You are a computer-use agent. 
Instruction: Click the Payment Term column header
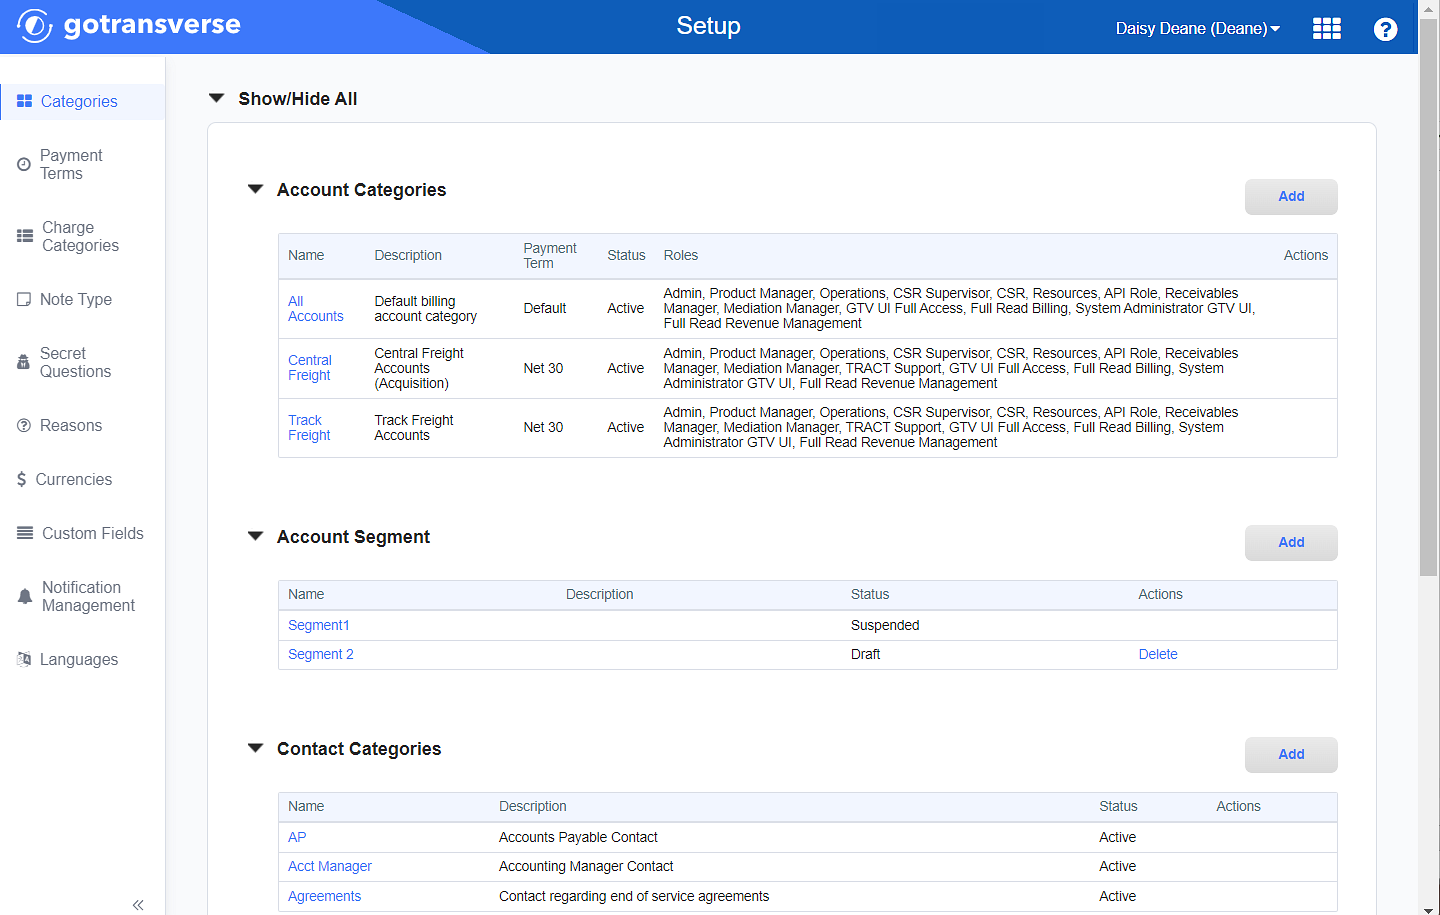coord(550,255)
